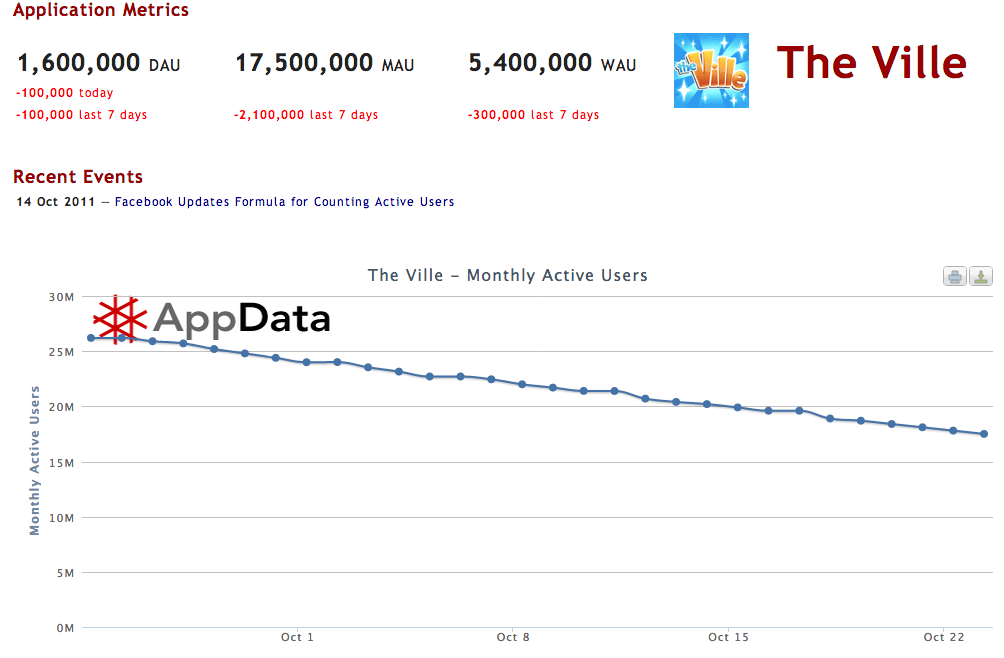Click the large 'The Ville' title
This screenshot has height=658, width=1004.
point(871,63)
